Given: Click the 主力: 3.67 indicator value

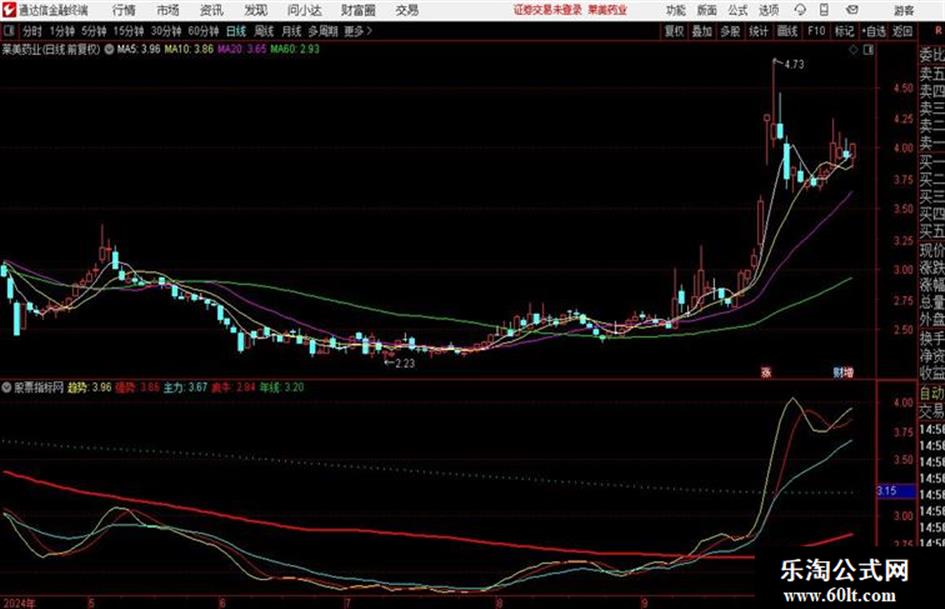Looking at the screenshot, I should (185, 388).
